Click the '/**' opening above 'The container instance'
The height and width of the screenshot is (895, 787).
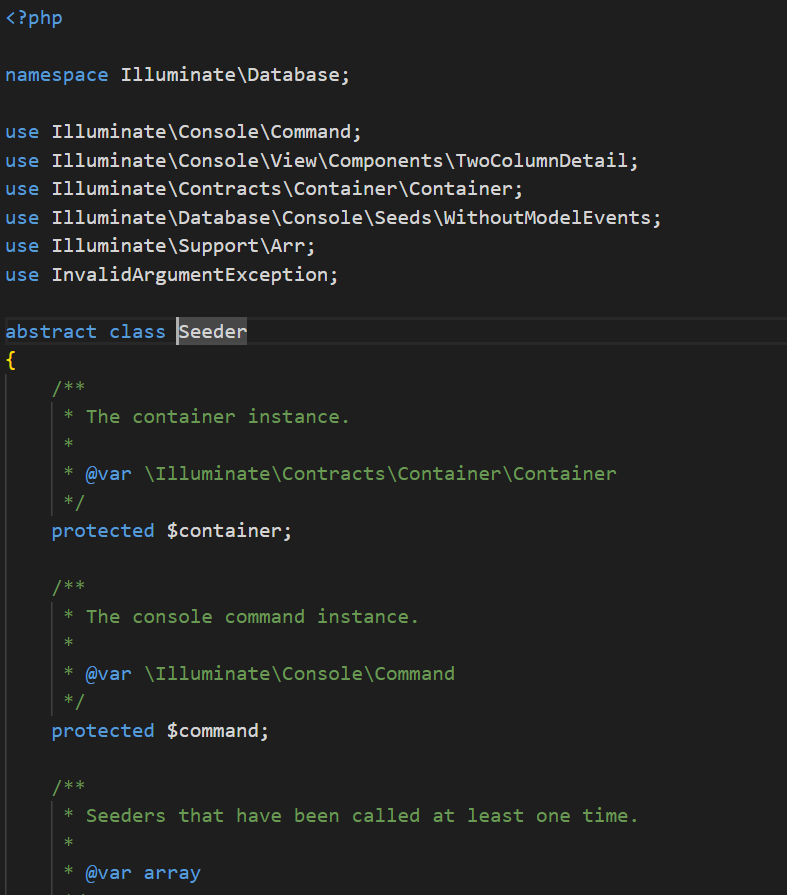tap(68, 388)
